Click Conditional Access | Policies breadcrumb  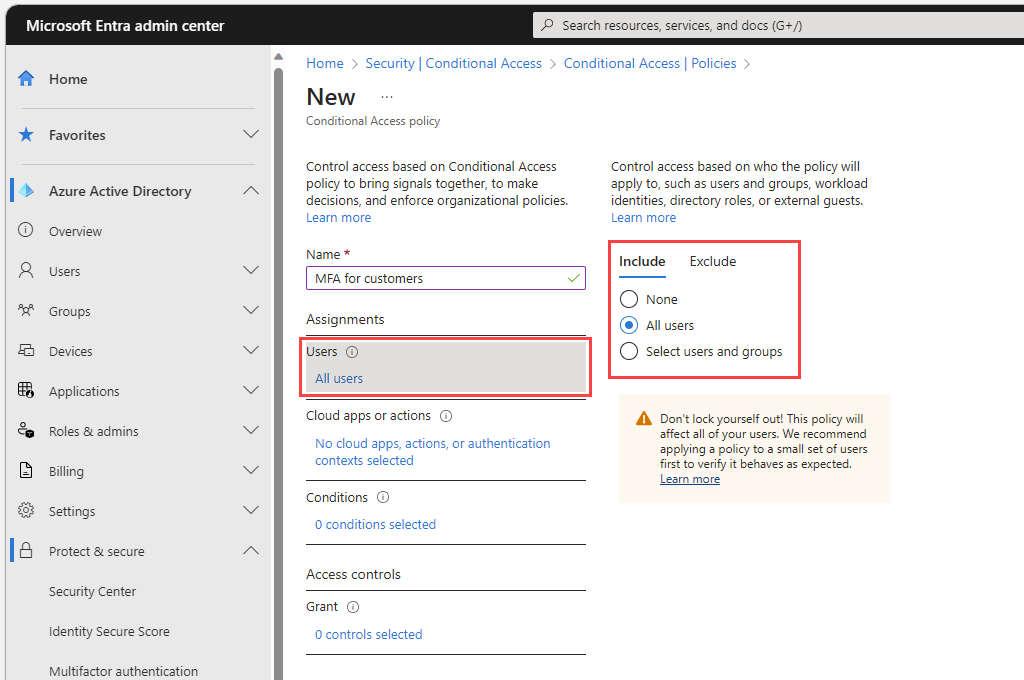tap(650, 63)
